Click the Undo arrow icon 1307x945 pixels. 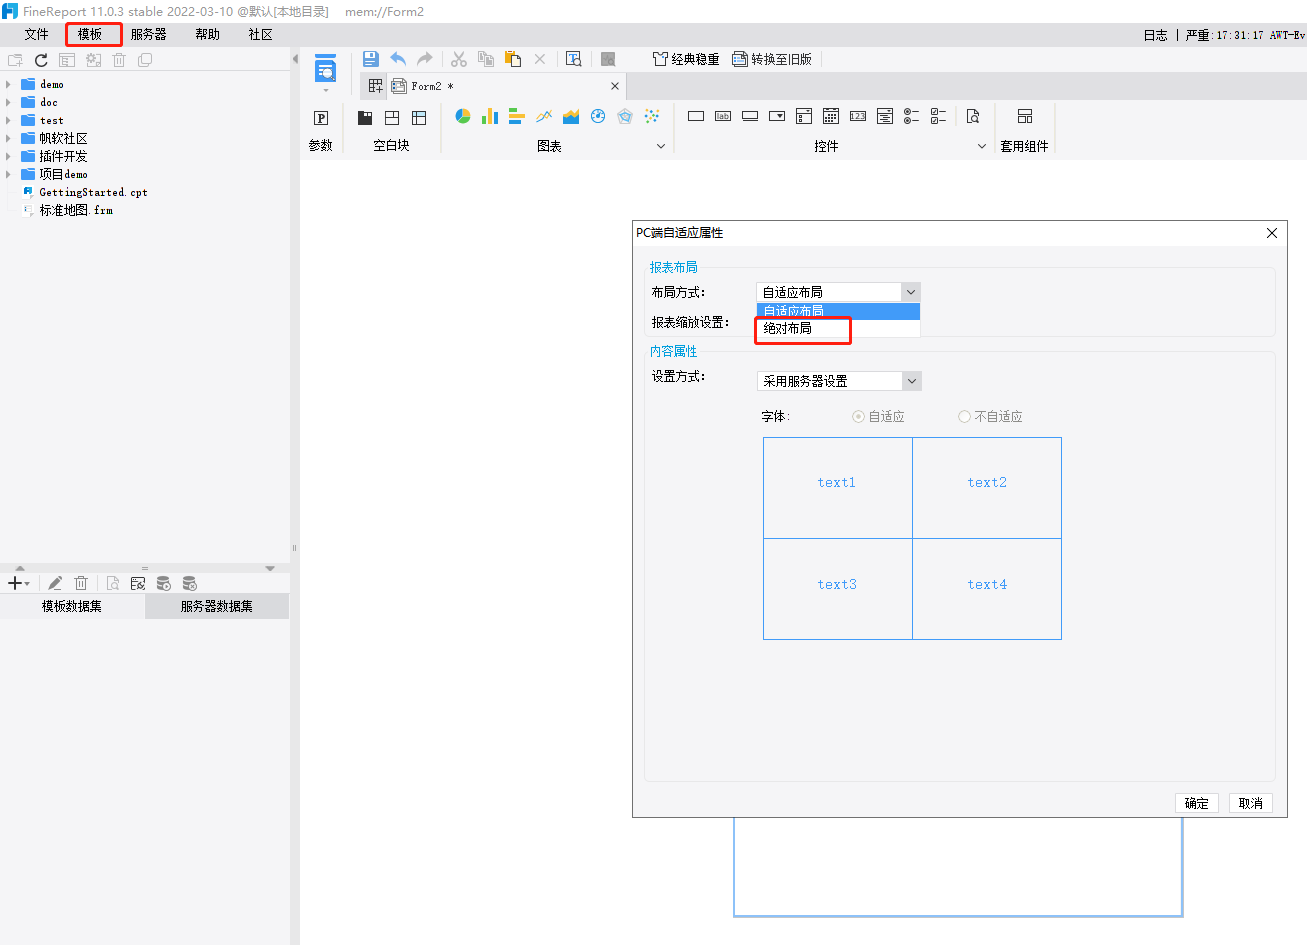[x=398, y=59]
